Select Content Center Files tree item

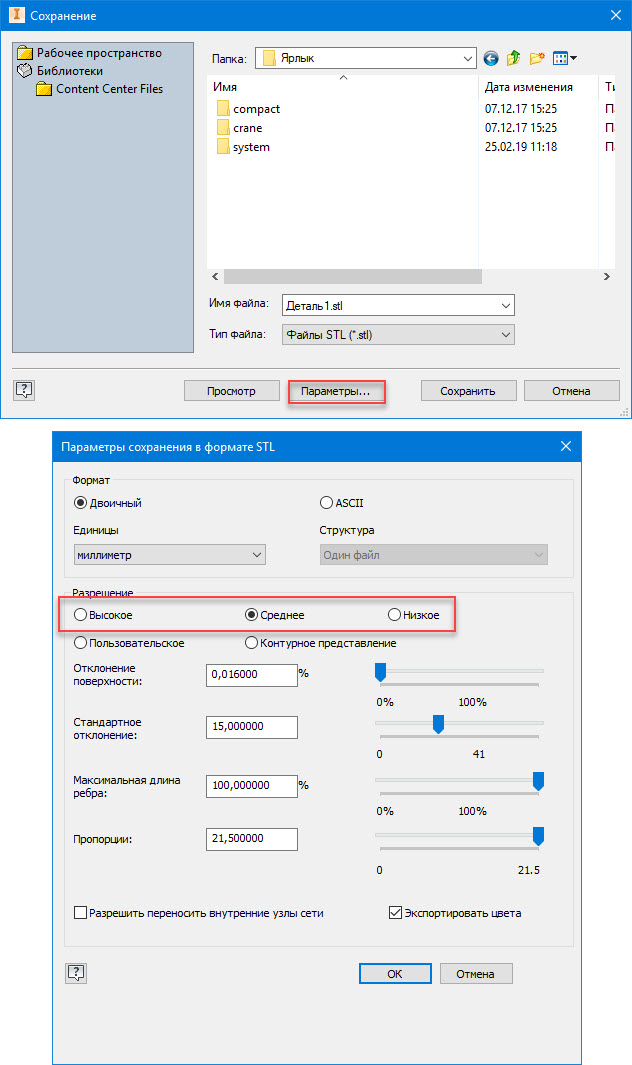point(108,89)
